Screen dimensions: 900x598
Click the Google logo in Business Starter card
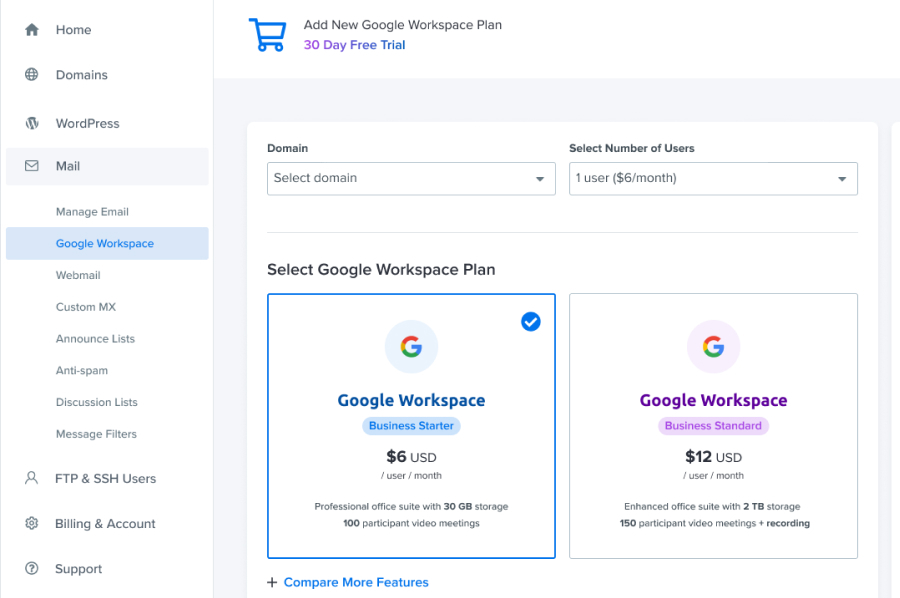click(411, 347)
